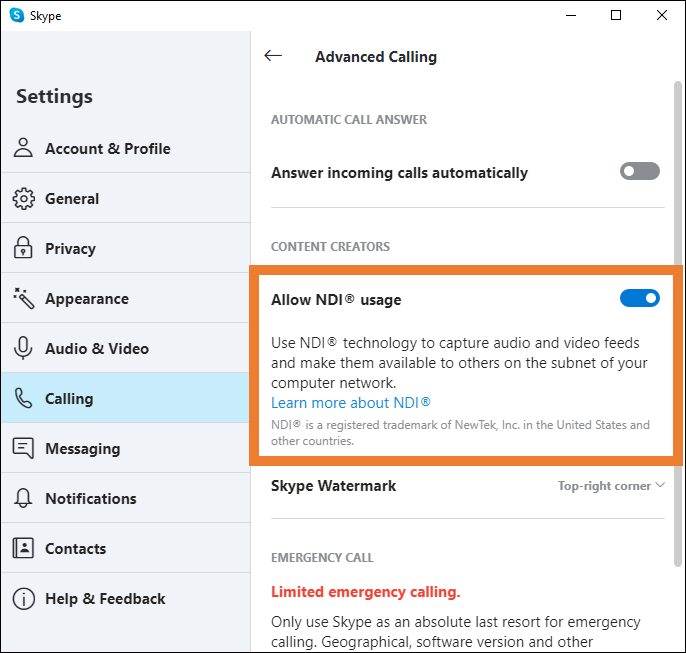Minimize the Skype window

coord(571,15)
